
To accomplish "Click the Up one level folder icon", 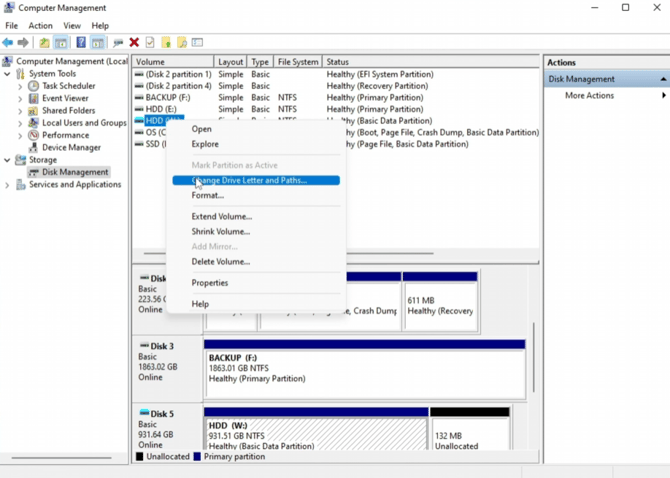I will coord(44,43).
